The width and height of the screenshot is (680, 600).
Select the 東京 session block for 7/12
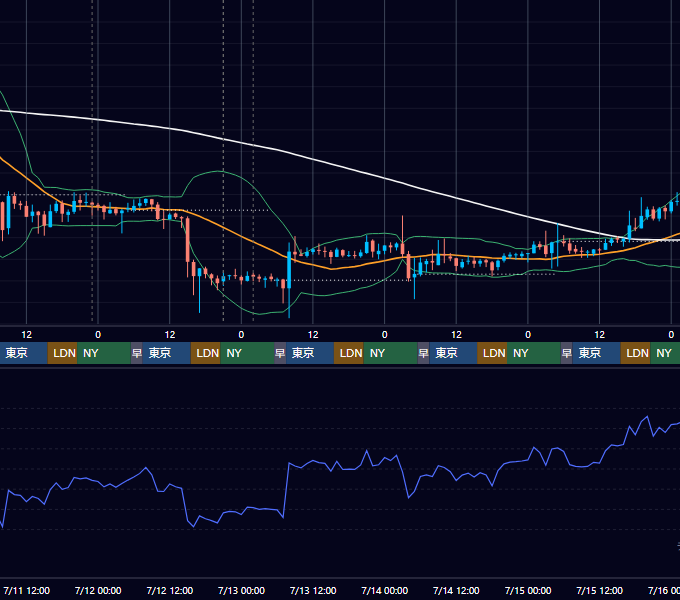(167, 353)
